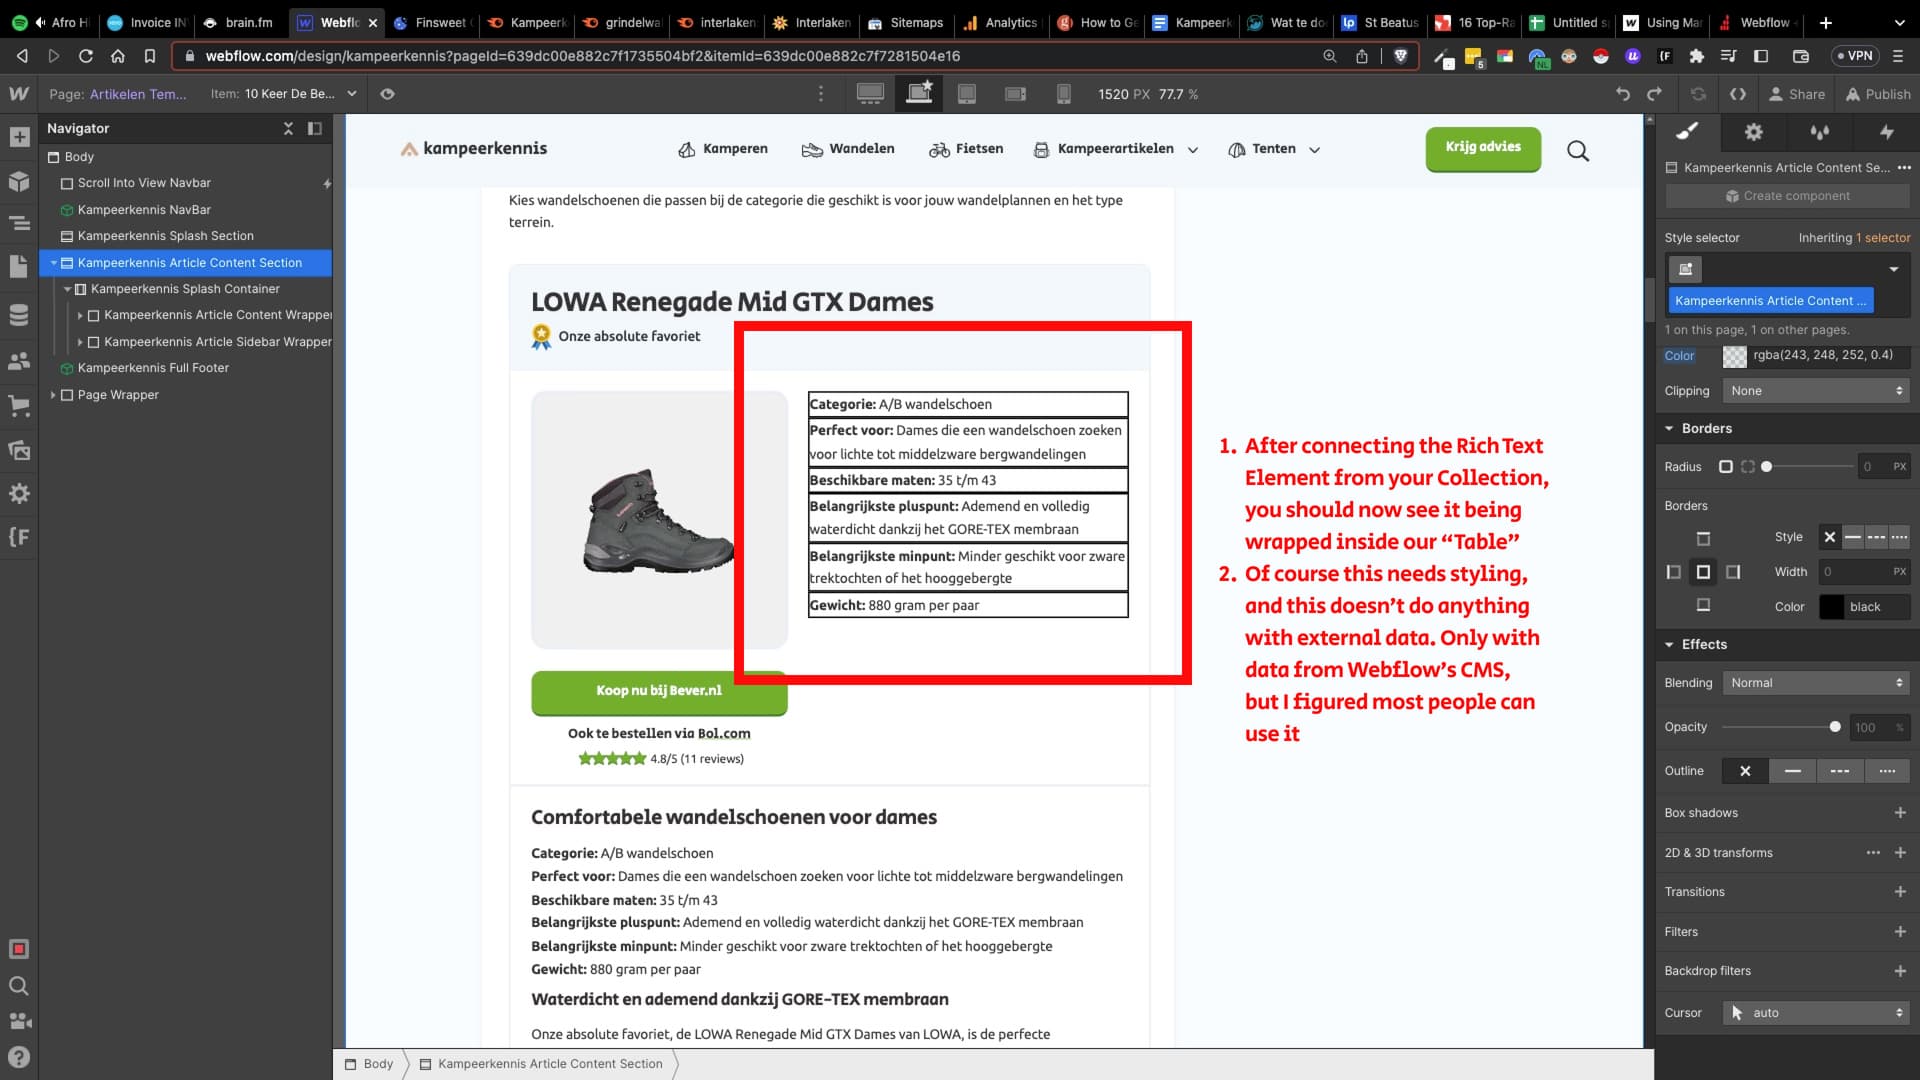This screenshot has height=1080, width=1920.
Task: Click Create component button
Action: tap(1787, 196)
